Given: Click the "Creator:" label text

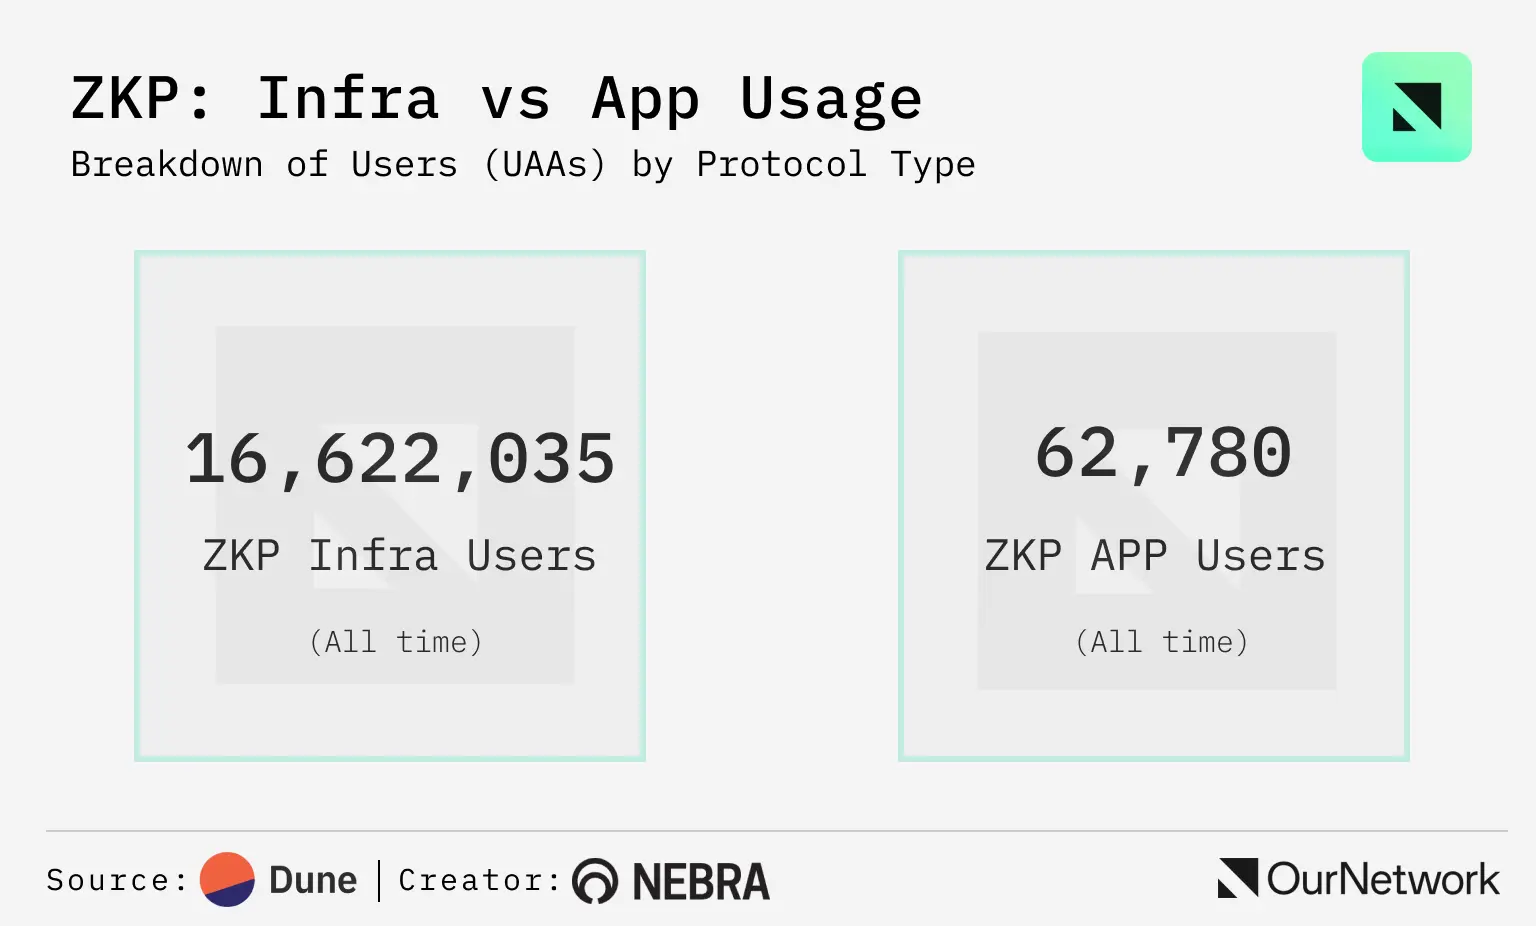Looking at the screenshot, I should coord(479,880).
